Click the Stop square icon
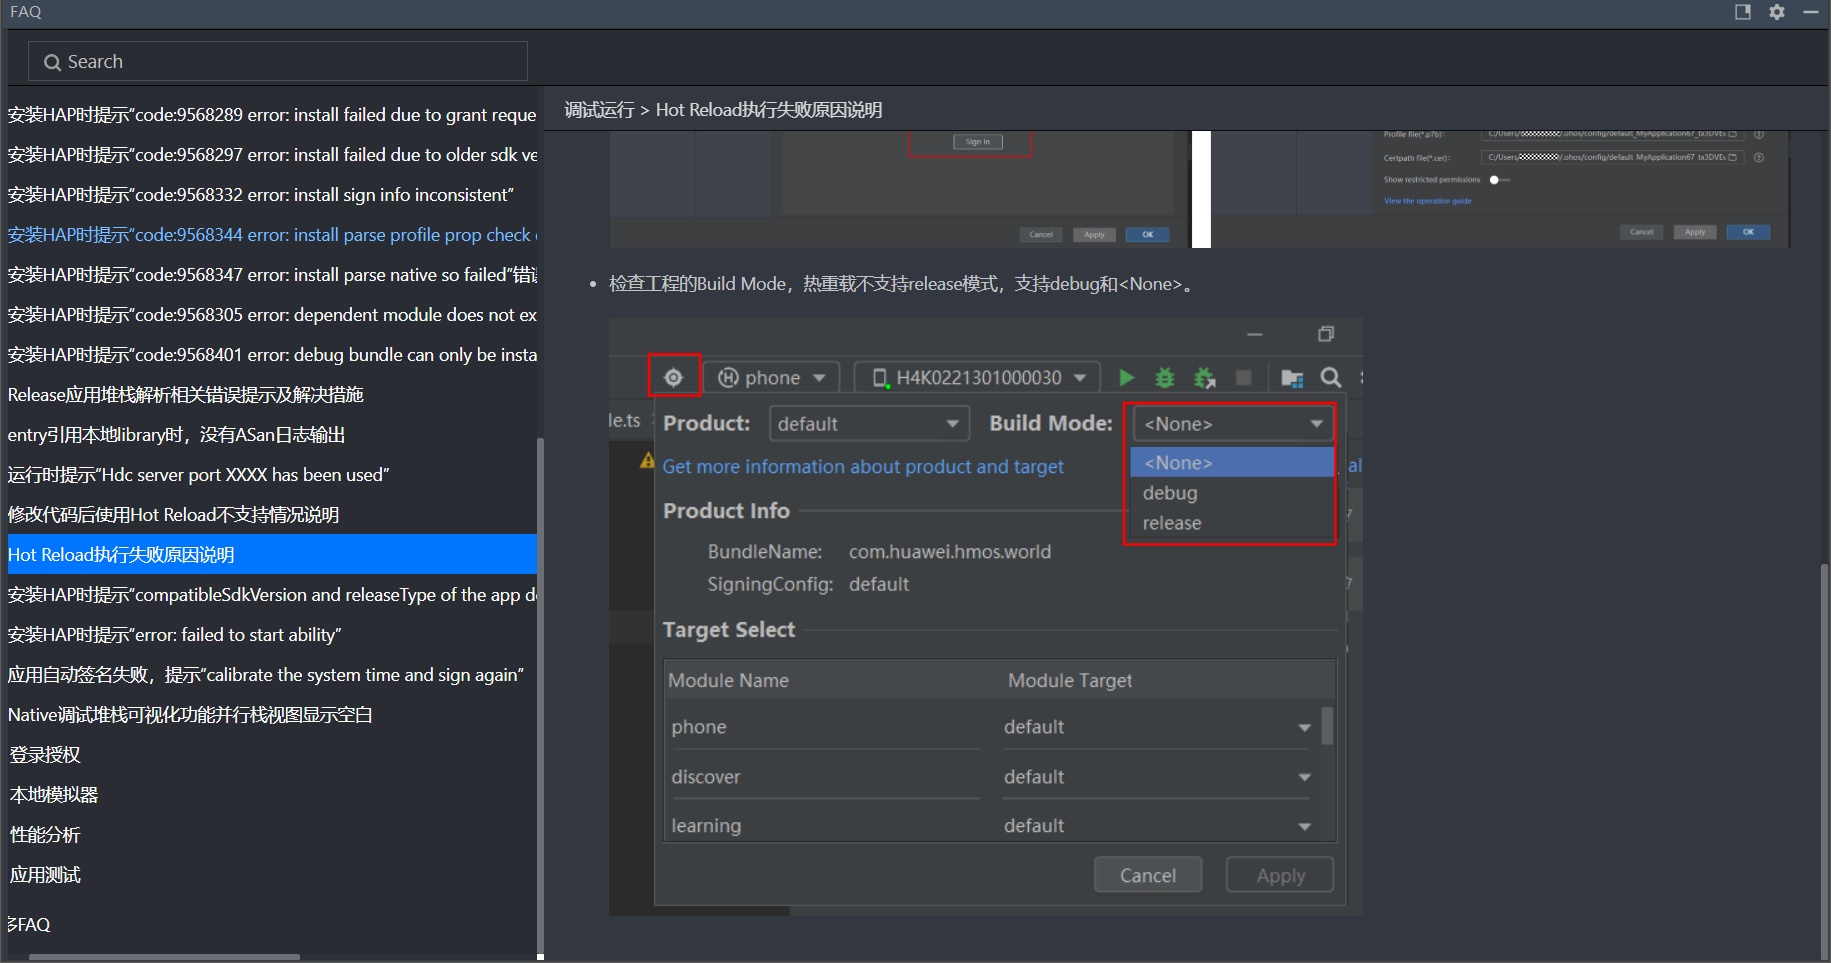Viewport: 1831px width, 963px height. [x=1244, y=377]
